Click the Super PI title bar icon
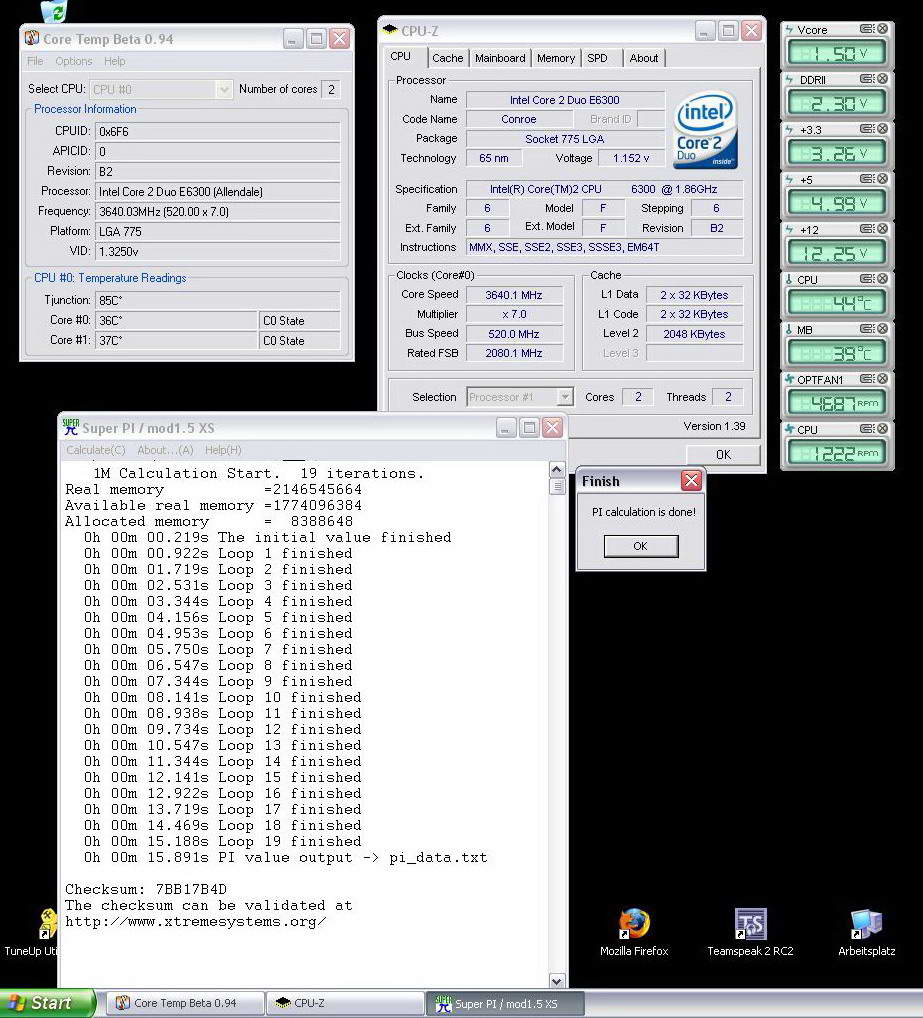This screenshot has width=923, height=1018. point(70,427)
